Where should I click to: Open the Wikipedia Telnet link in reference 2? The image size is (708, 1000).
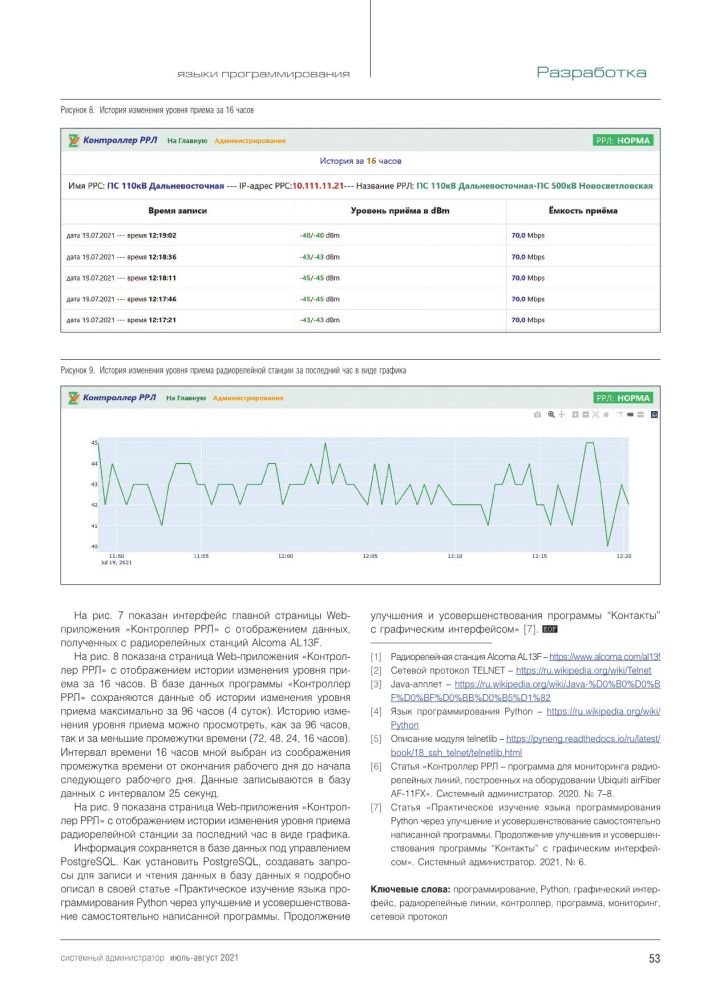tap(584, 670)
